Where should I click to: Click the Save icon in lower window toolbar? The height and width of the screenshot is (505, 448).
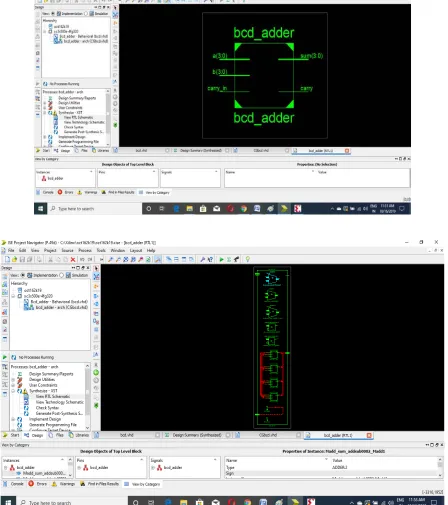(22, 259)
